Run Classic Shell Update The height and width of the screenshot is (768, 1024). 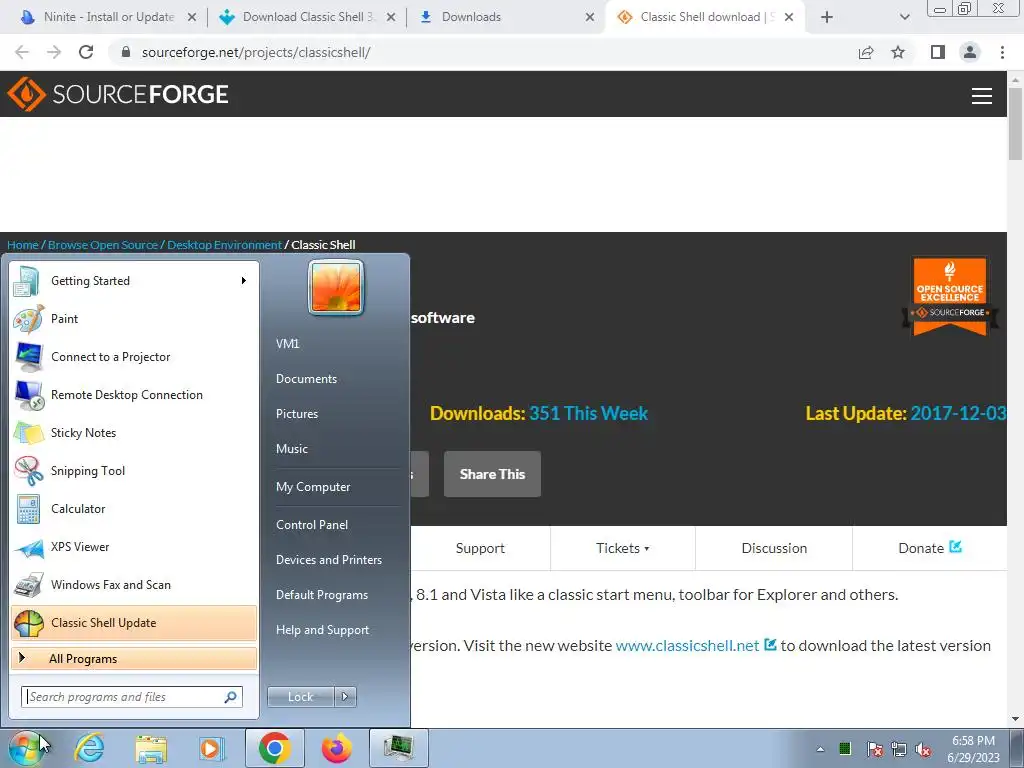click(134, 622)
